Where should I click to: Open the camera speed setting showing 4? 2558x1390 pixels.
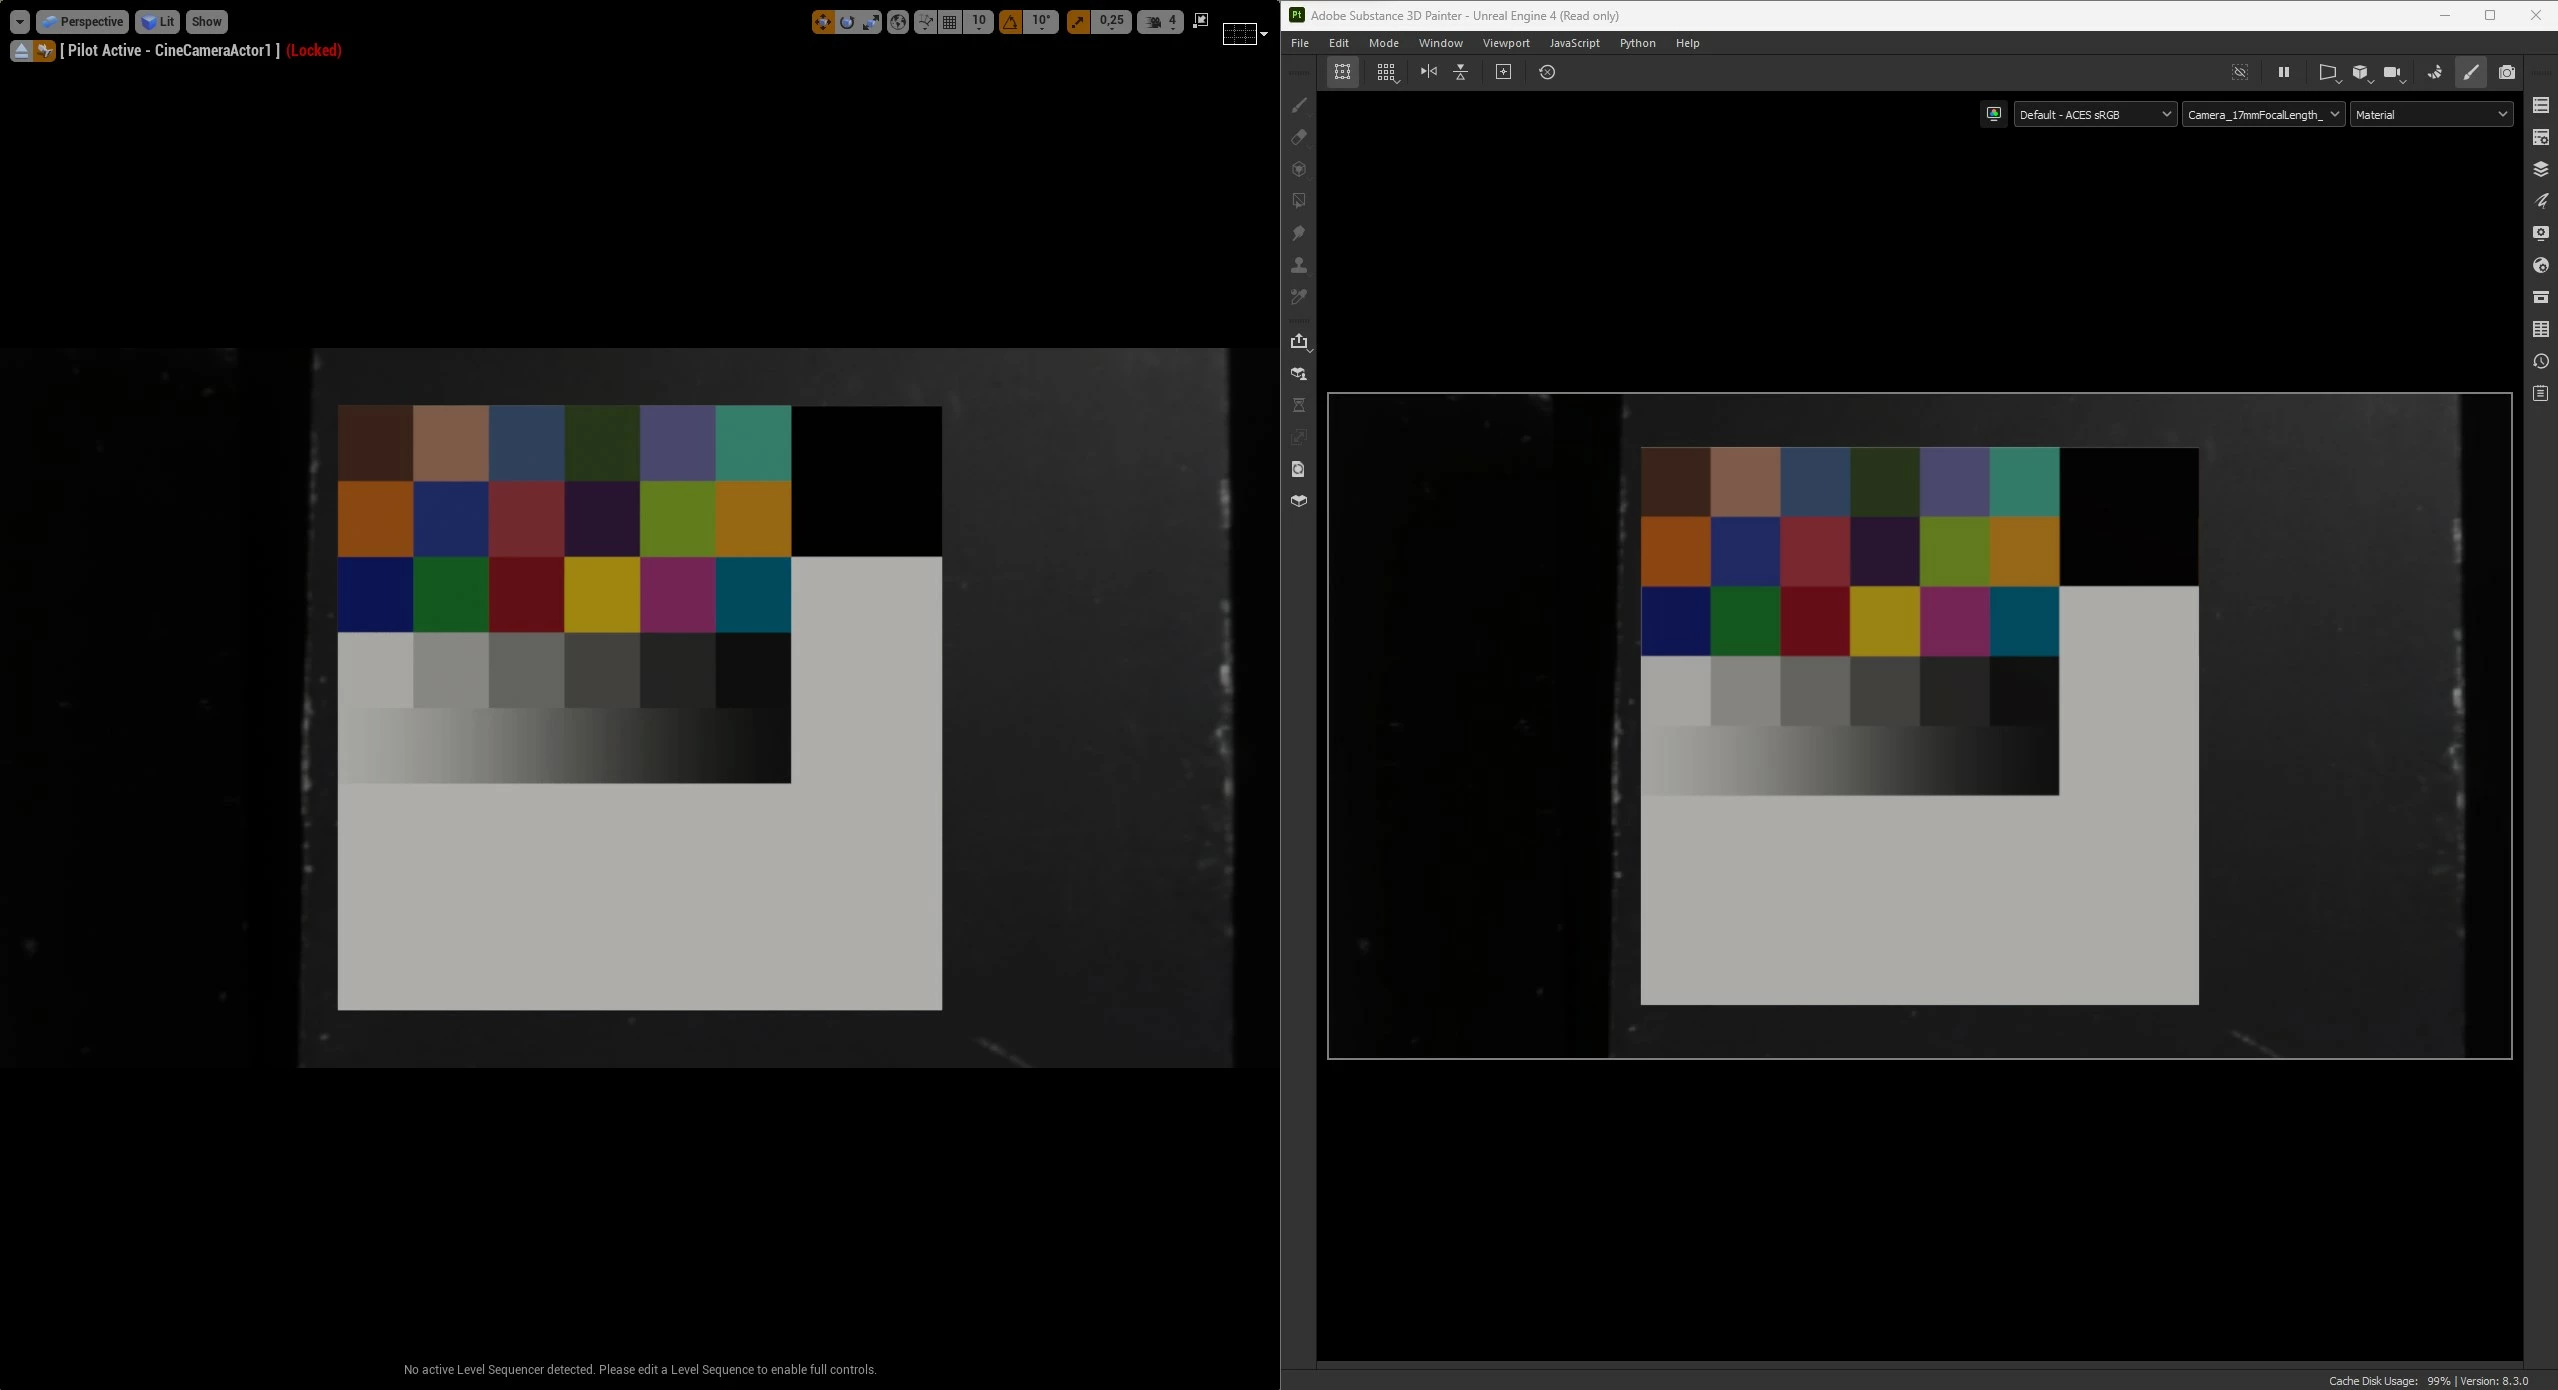tap(1160, 21)
